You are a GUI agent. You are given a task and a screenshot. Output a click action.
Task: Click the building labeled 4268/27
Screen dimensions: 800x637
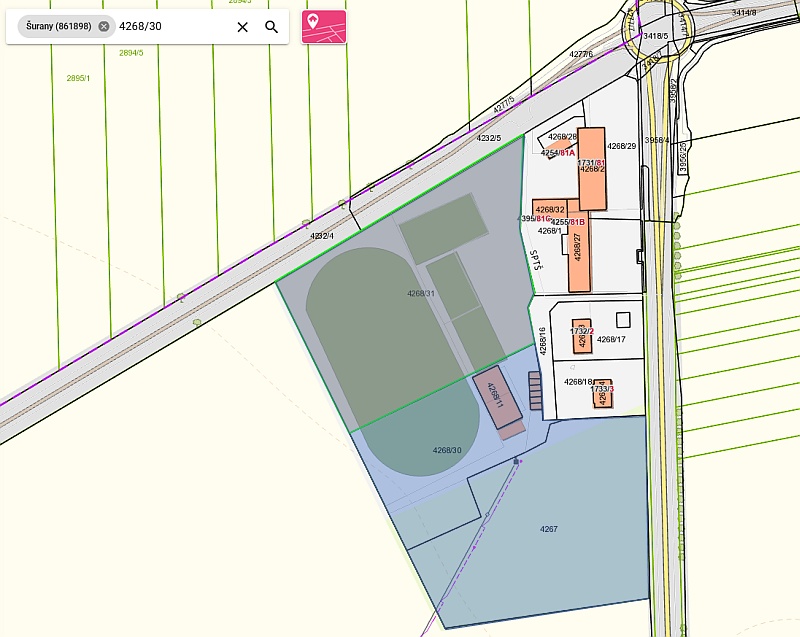tap(578, 251)
